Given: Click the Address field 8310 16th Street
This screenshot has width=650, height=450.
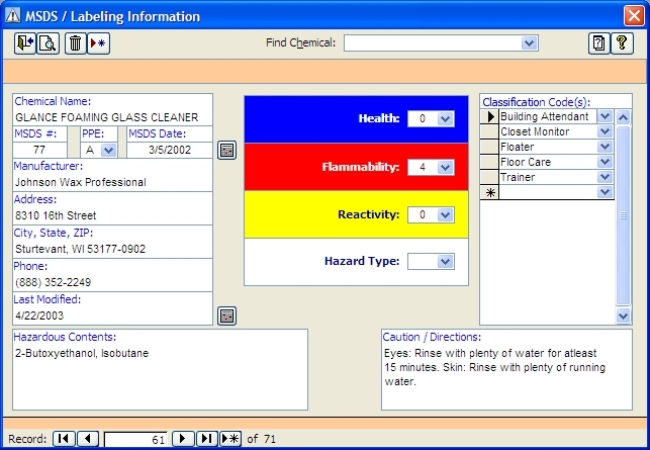Looking at the screenshot, I should 113,215.
